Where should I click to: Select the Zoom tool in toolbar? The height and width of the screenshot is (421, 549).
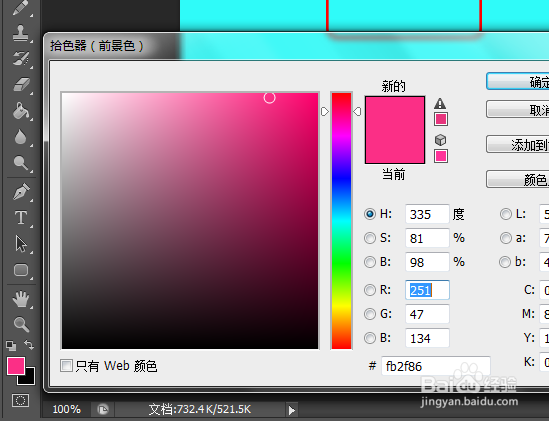(21, 324)
